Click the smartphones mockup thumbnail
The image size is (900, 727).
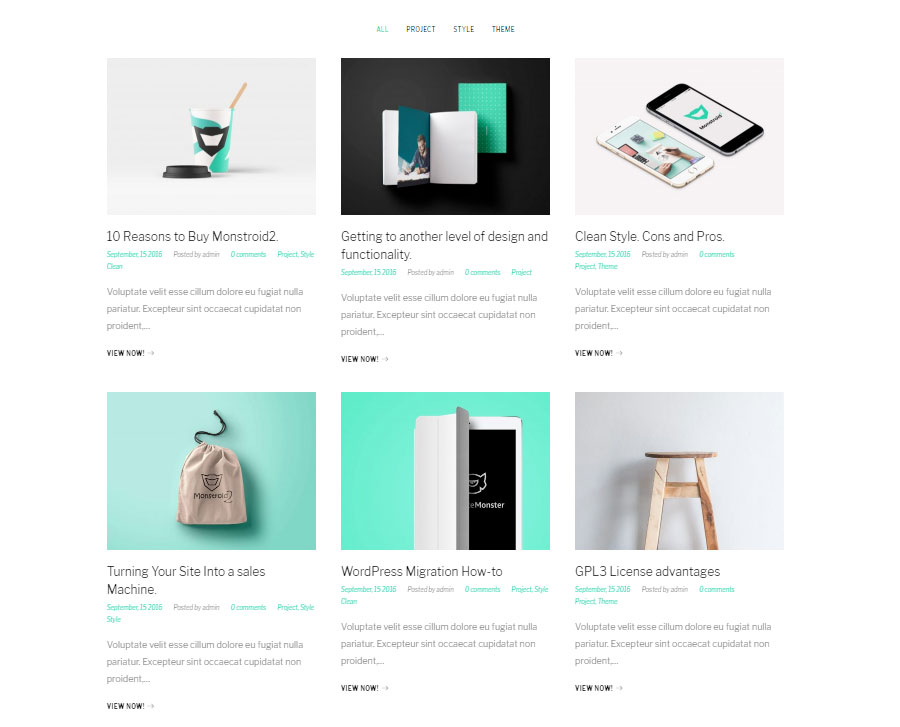point(679,137)
